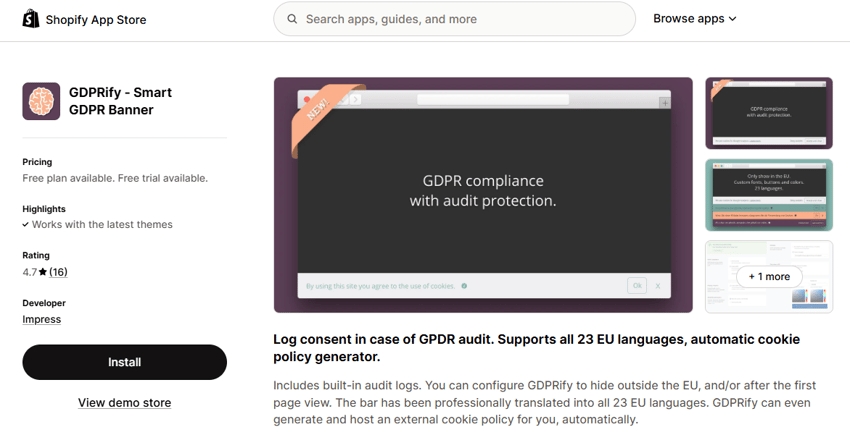Viewport: 850px width, 427px height.
Task: Click the search magnifier icon
Action: tap(292, 19)
